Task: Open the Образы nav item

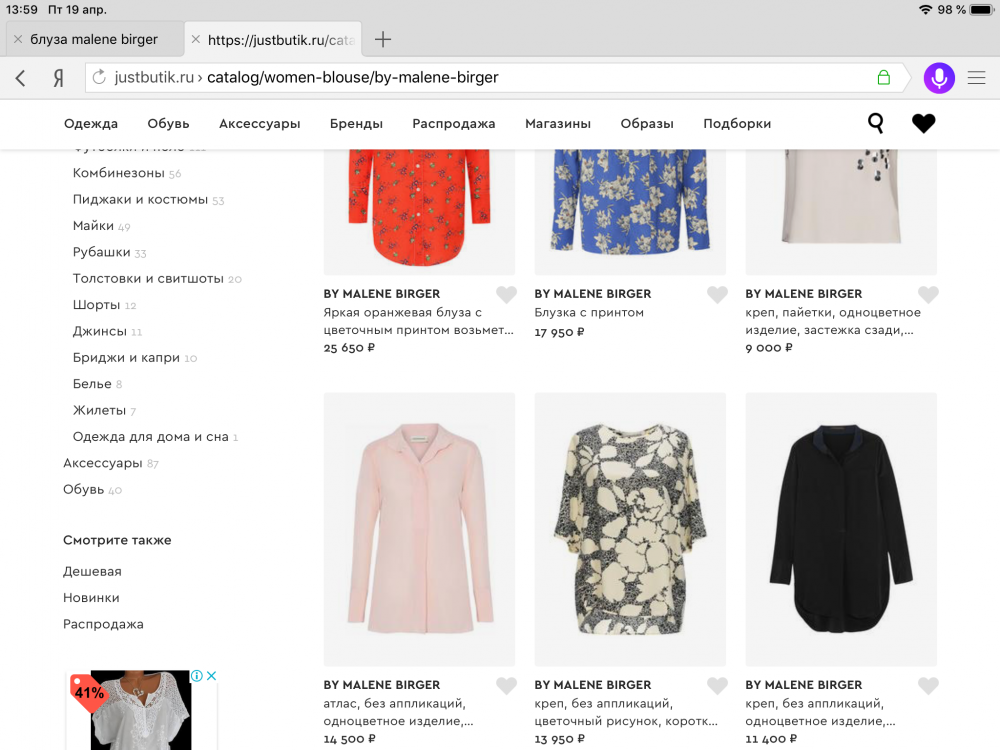Action: (x=647, y=124)
